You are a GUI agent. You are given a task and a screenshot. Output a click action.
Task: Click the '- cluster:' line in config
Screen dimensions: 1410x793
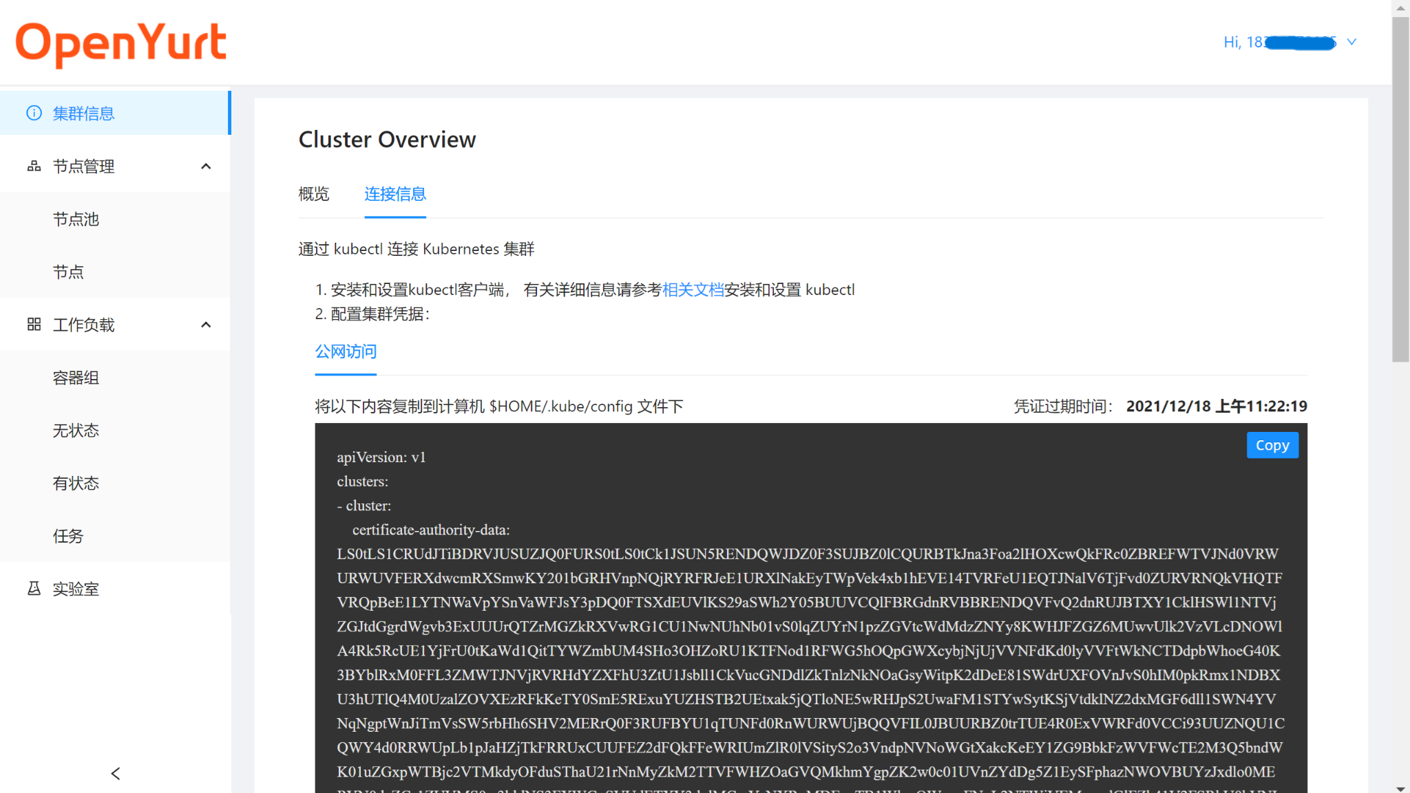pyautogui.click(x=364, y=506)
